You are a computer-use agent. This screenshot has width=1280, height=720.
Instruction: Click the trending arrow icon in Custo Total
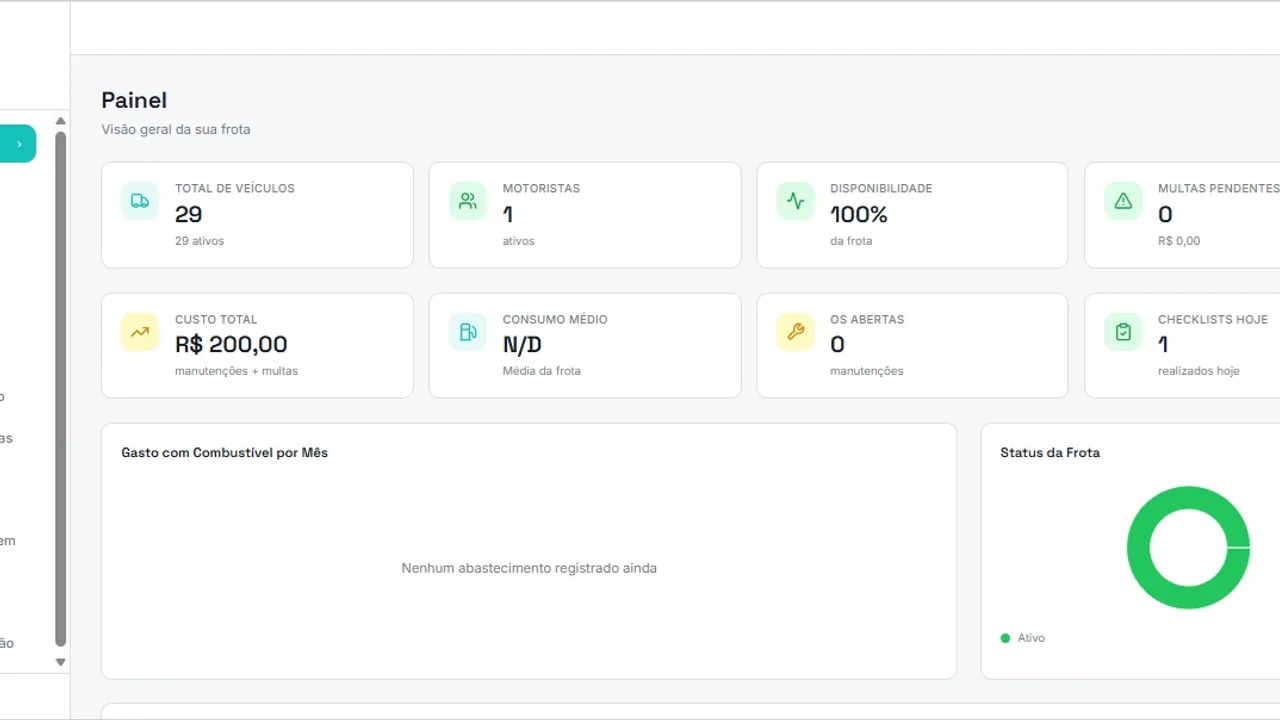click(140, 332)
